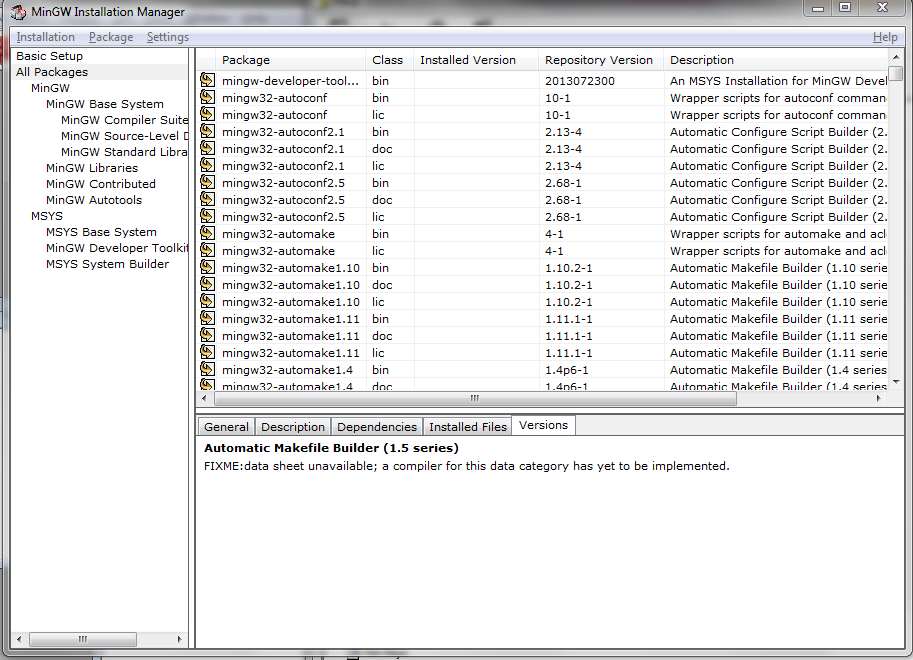This screenshot has height=660, width=913.
Task: Select the MinGW tree node
Action: [50, 88]
